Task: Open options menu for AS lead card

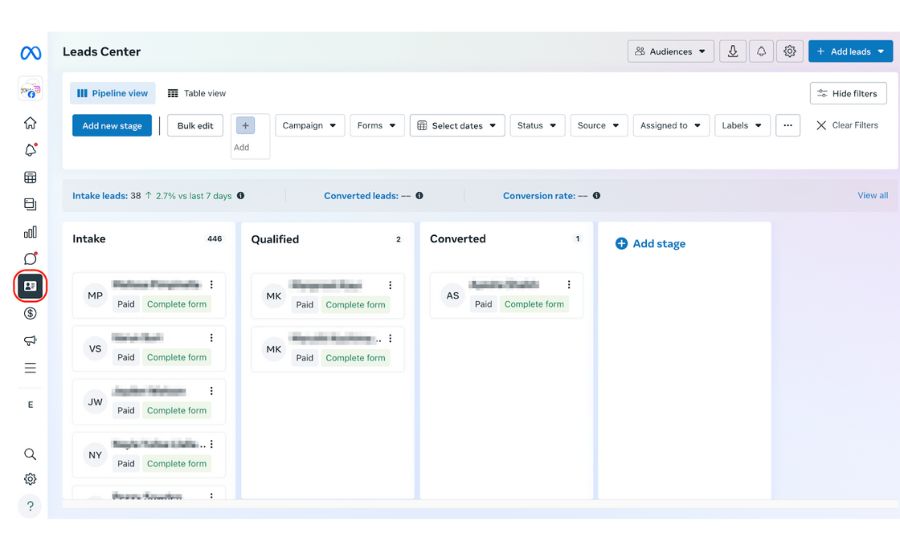Action: tap(568, 284)
